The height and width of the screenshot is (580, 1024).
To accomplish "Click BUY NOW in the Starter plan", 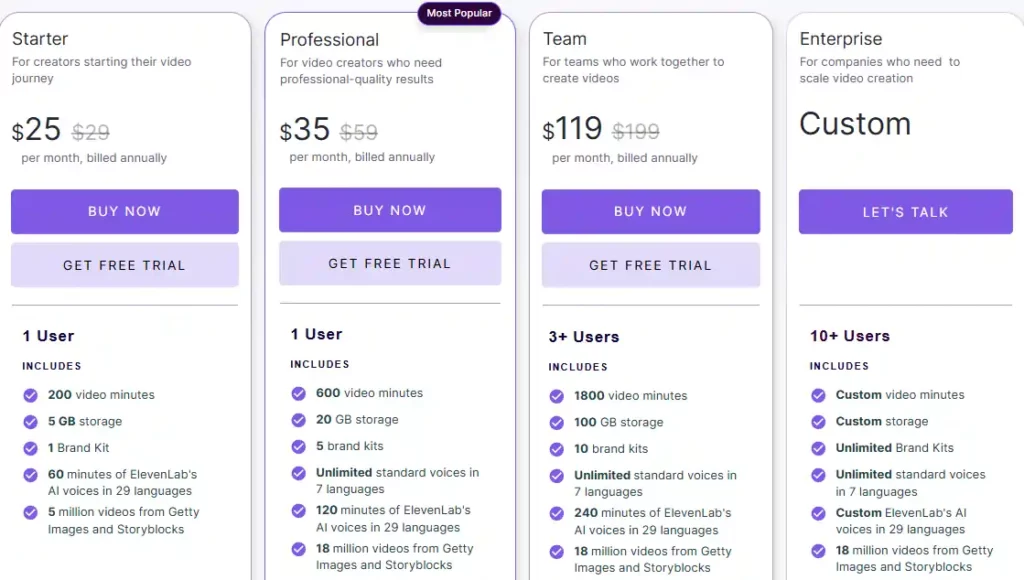I will tap(124, 211).
